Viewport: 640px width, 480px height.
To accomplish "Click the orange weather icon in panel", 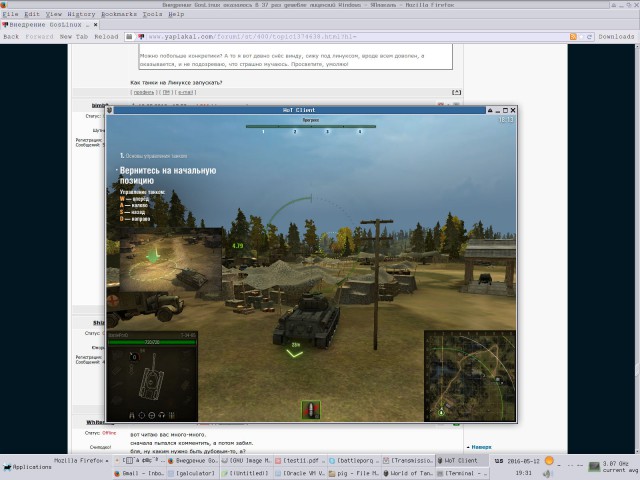I will [549, 461].
